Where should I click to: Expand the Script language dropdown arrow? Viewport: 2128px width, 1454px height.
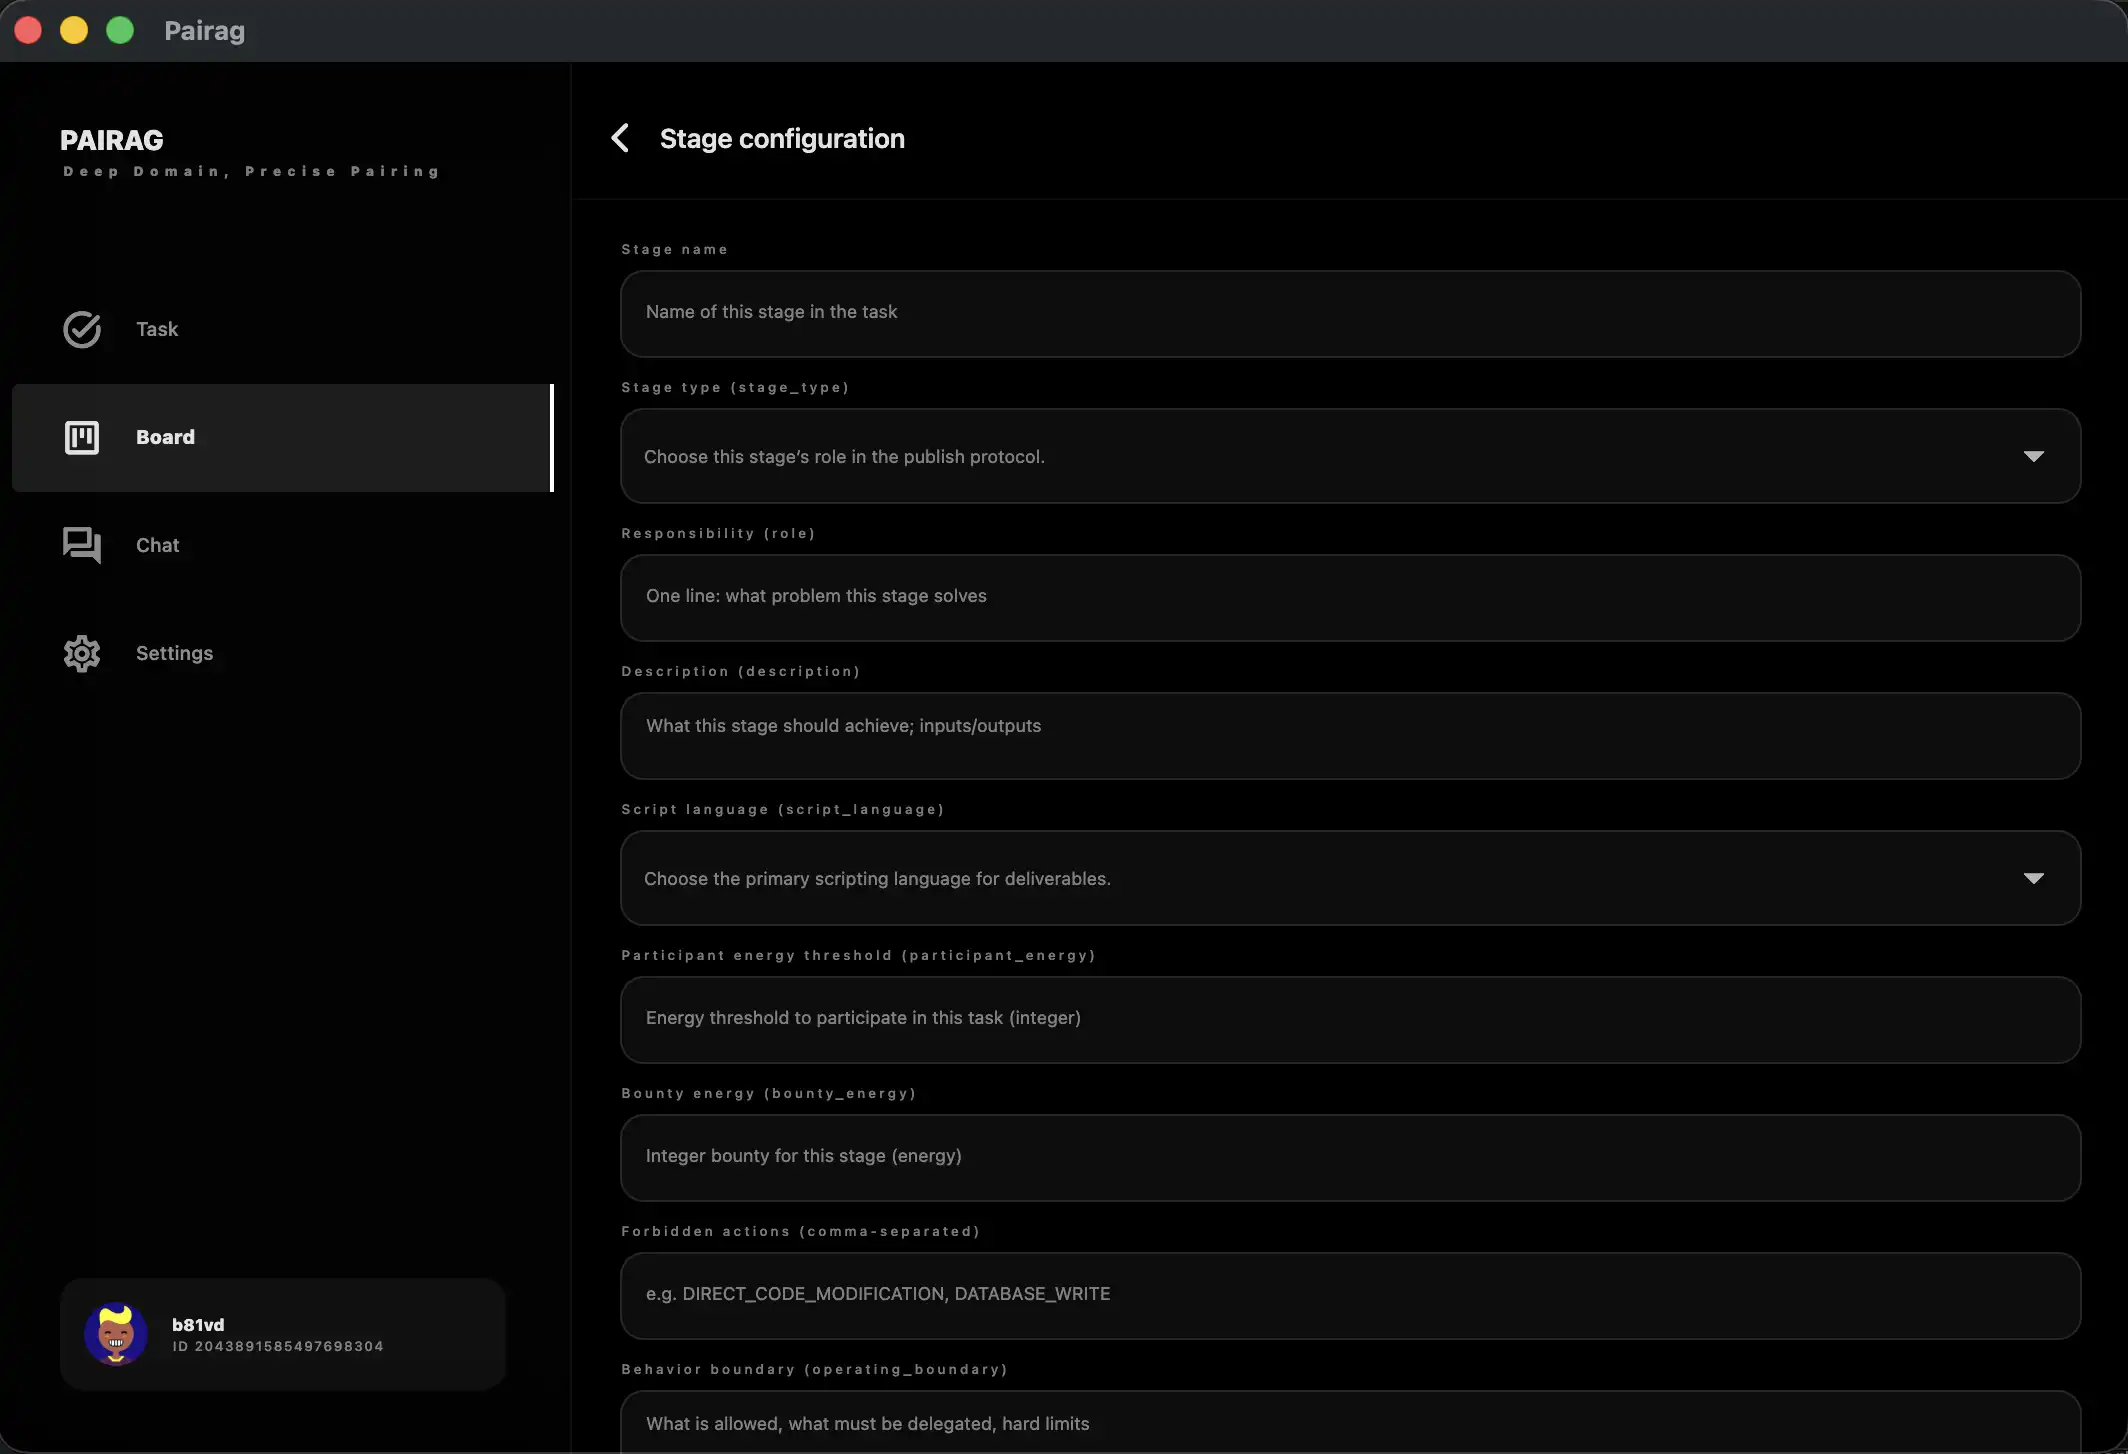click(2033, 878)
